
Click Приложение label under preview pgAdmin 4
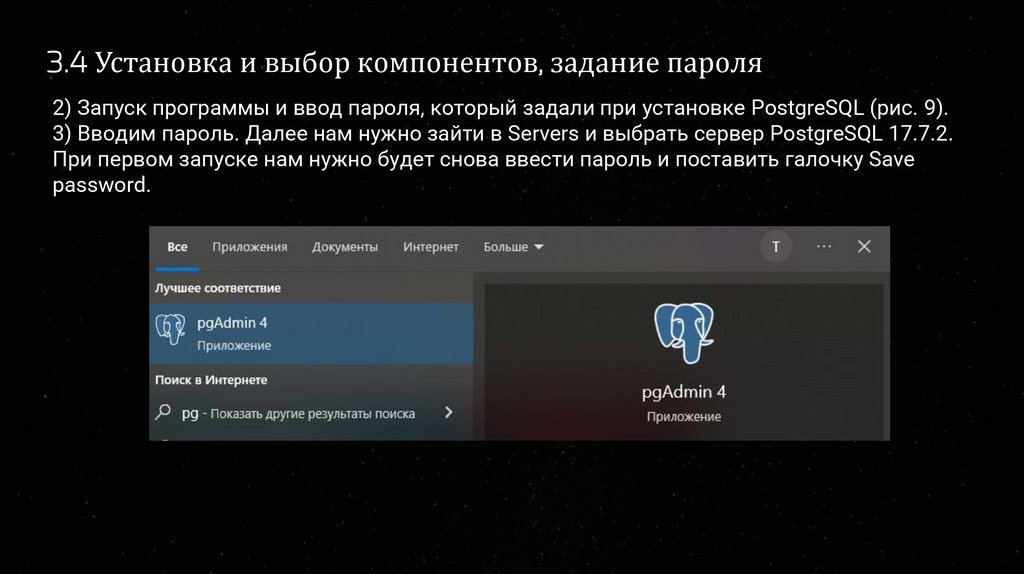[684, 417]
